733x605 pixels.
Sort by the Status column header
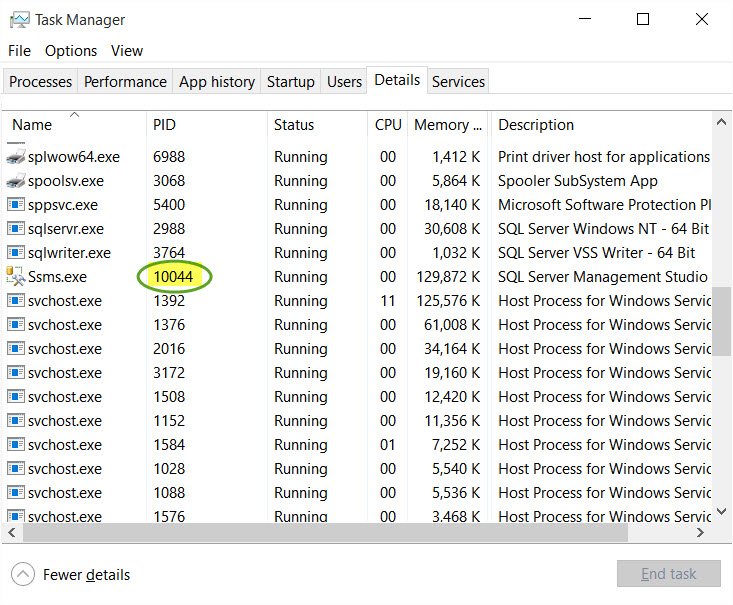pos(317,124)
